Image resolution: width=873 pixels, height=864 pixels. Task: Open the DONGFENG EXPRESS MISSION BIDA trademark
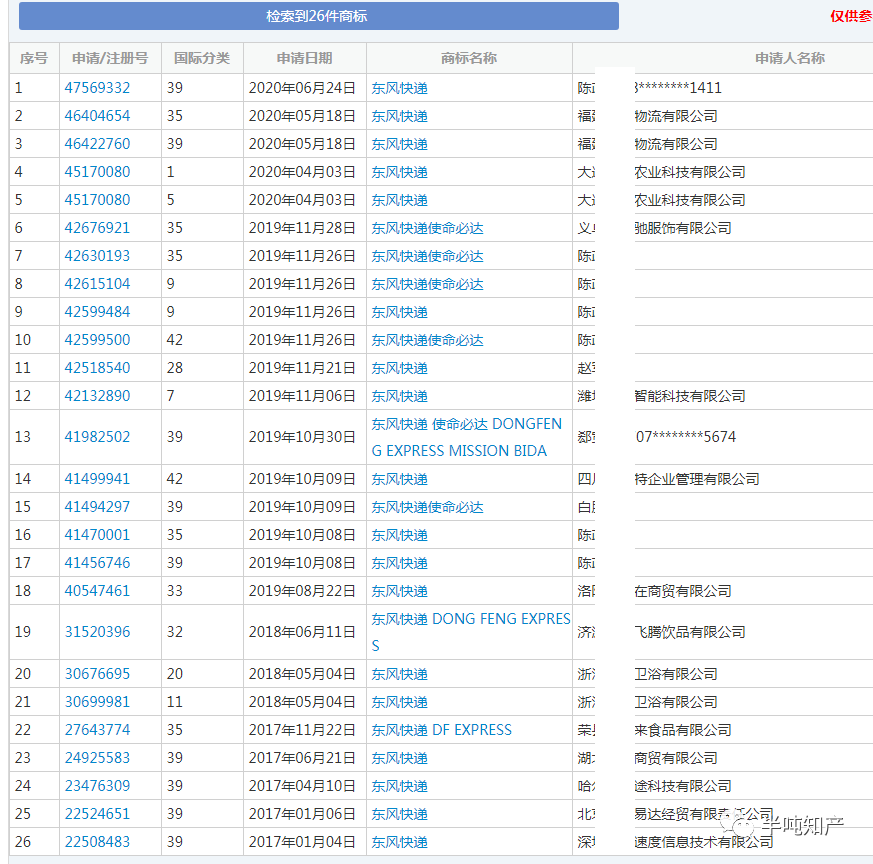tap(466, 437)
